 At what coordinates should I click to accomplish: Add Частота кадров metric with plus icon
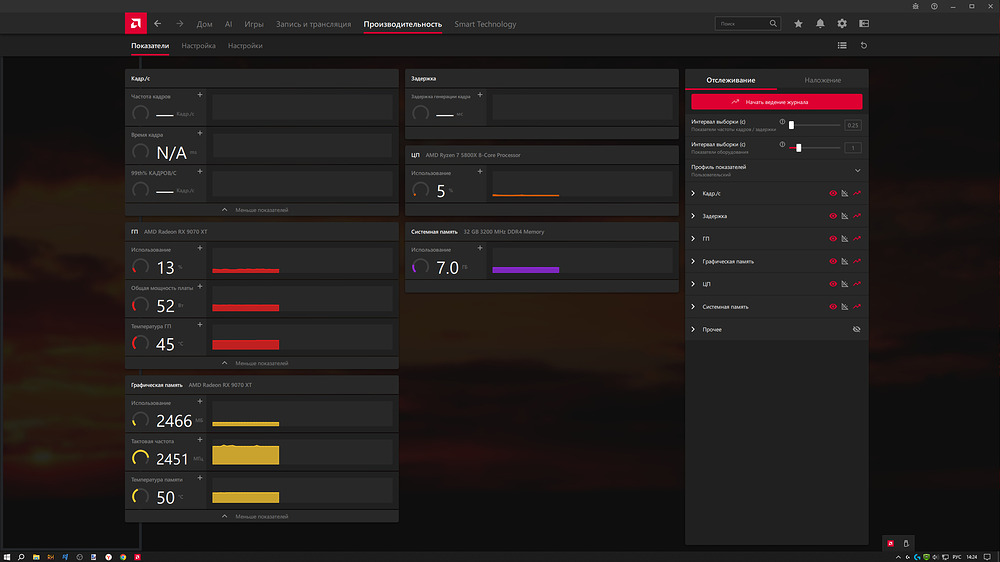tap(200, 95)
